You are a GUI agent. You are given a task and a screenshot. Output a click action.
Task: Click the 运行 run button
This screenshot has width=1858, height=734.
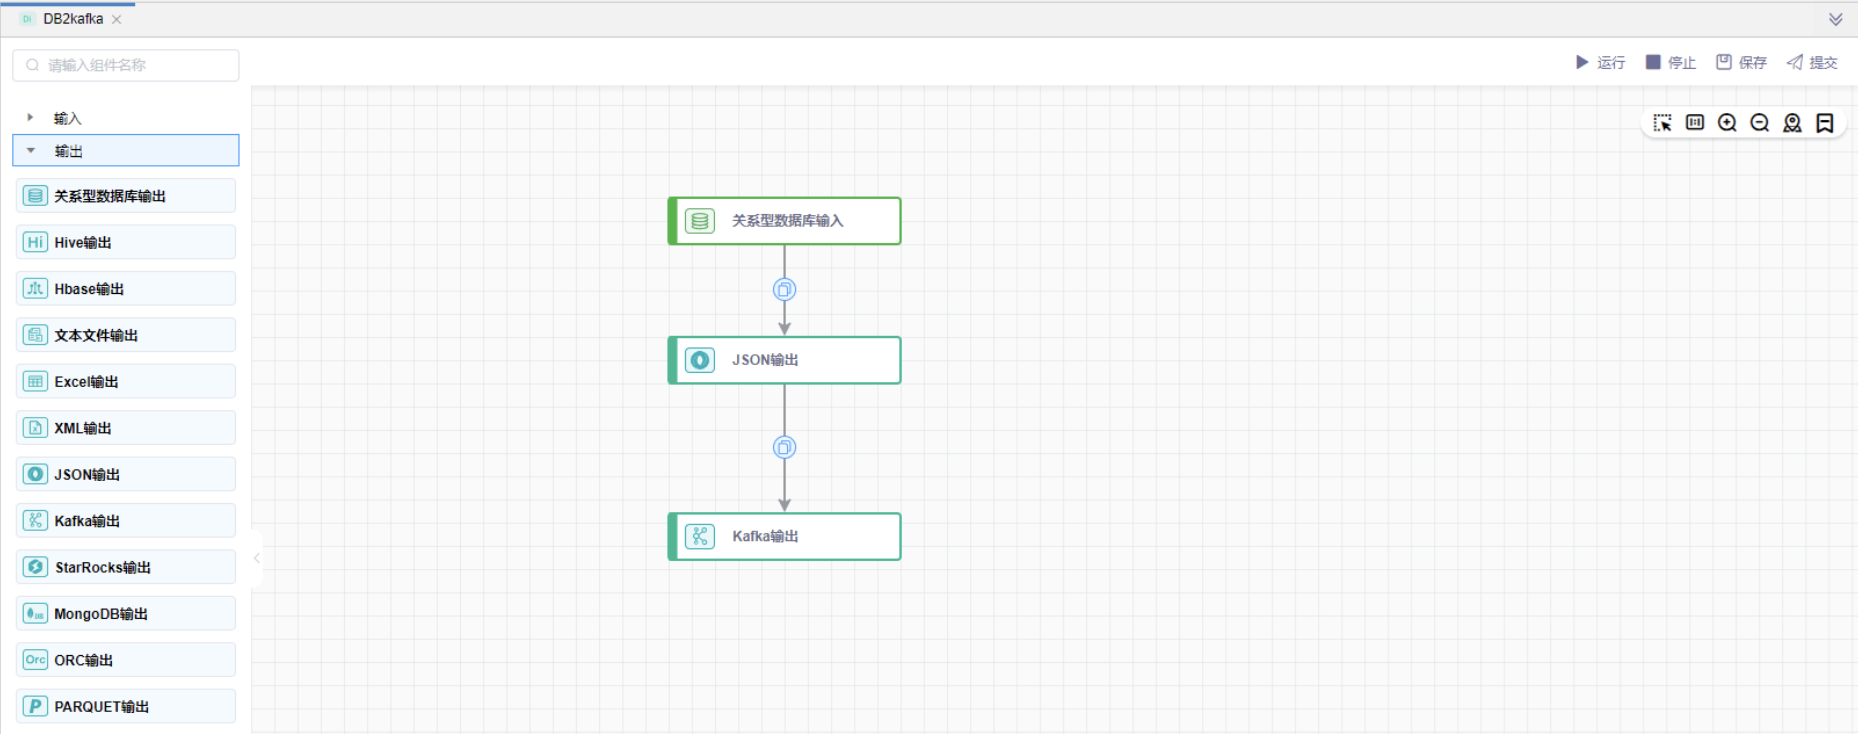(x=1600, y=62)
